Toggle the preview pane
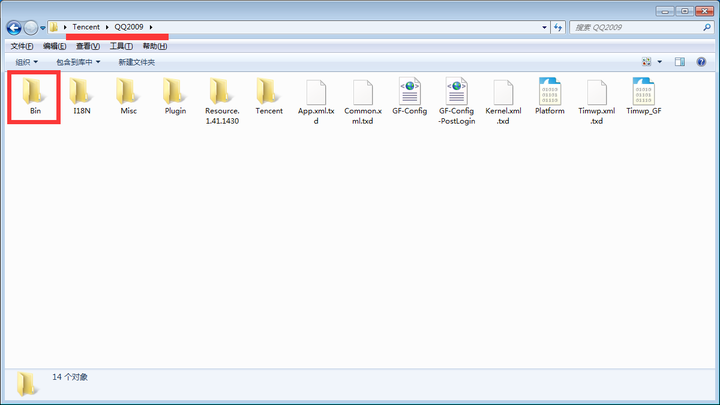The image size is (720, 405). coord(680,62)
